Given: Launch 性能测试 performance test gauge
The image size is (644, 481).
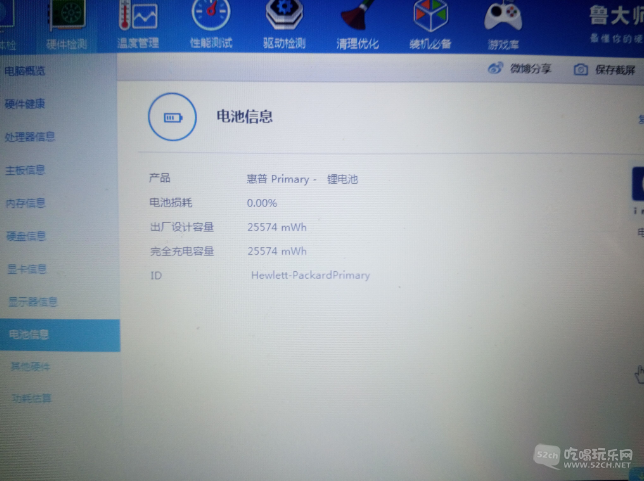Looking at the screenshot, I should [x=211, y=25].
